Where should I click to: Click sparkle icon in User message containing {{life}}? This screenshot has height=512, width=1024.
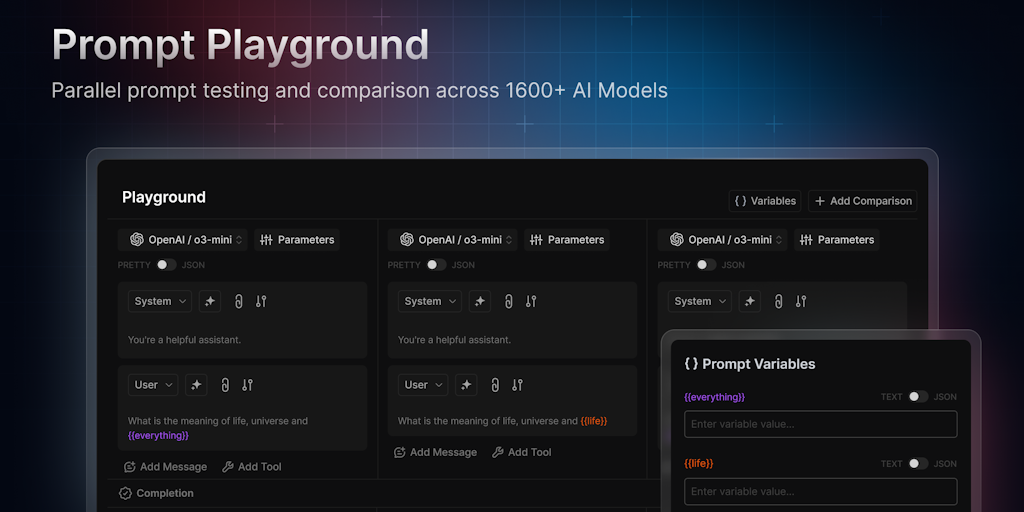[466, 385]
